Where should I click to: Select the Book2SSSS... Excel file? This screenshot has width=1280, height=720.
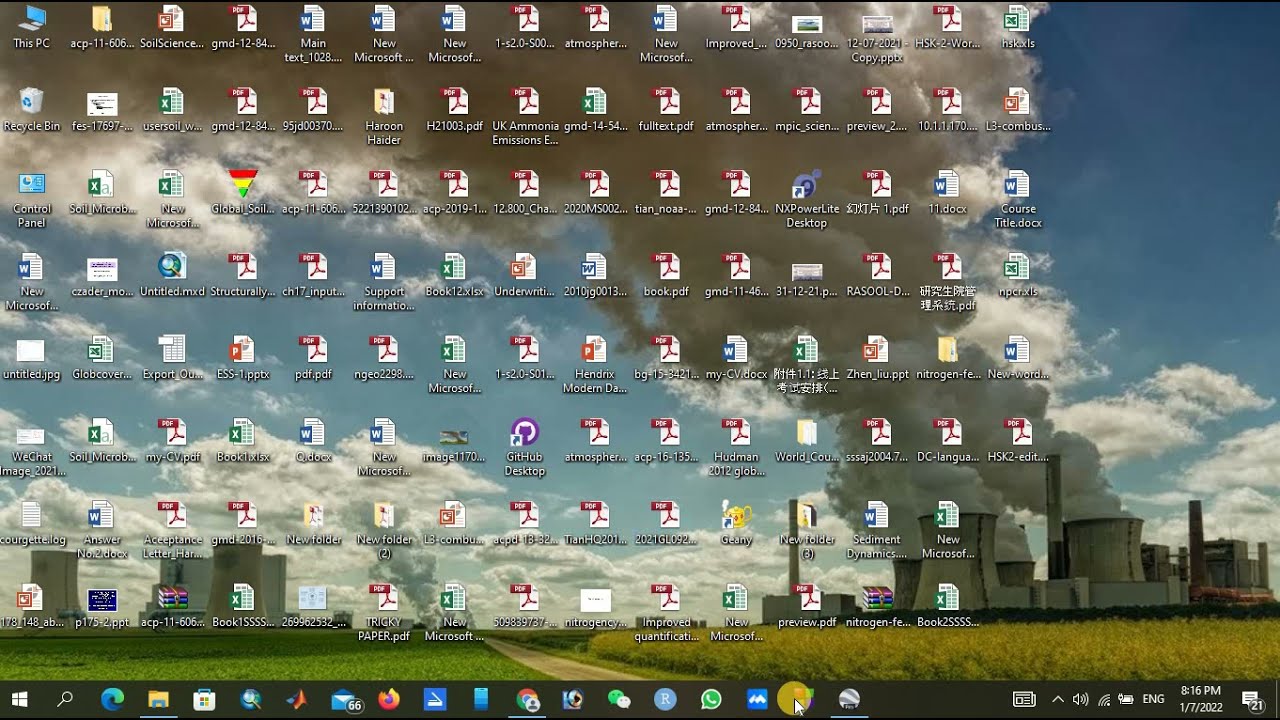pos(947,606)
